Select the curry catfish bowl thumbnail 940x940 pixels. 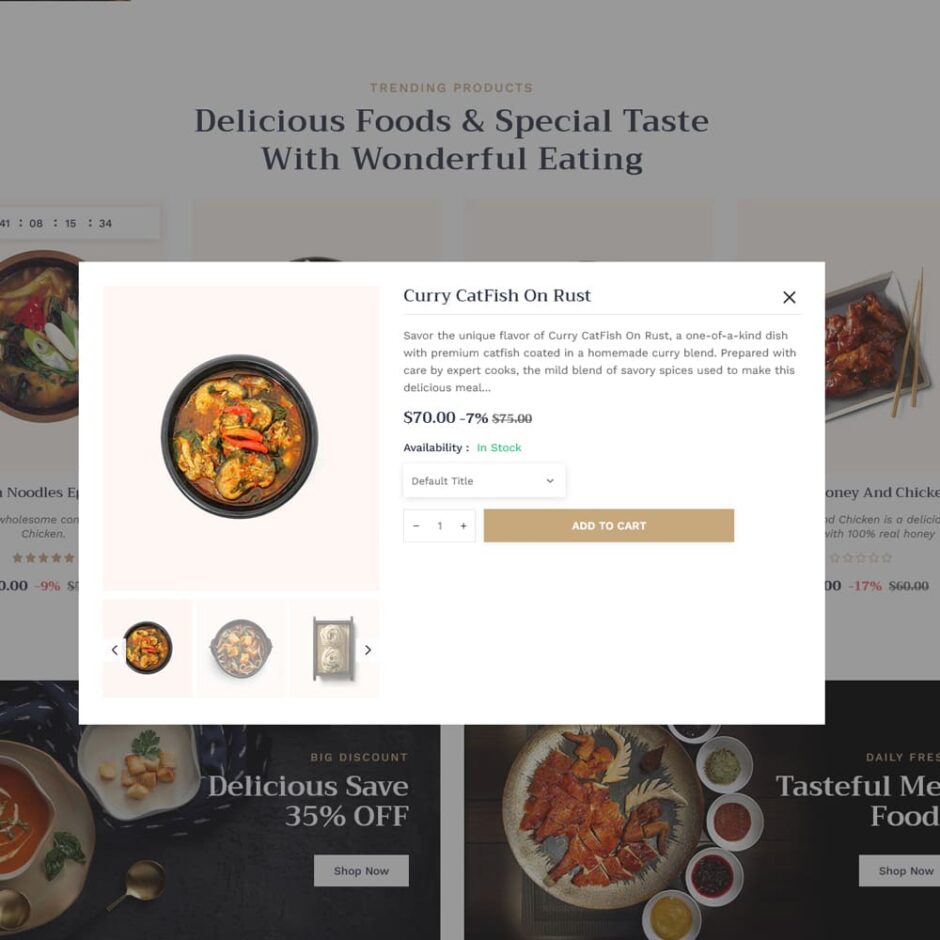(x=147, y=648)
